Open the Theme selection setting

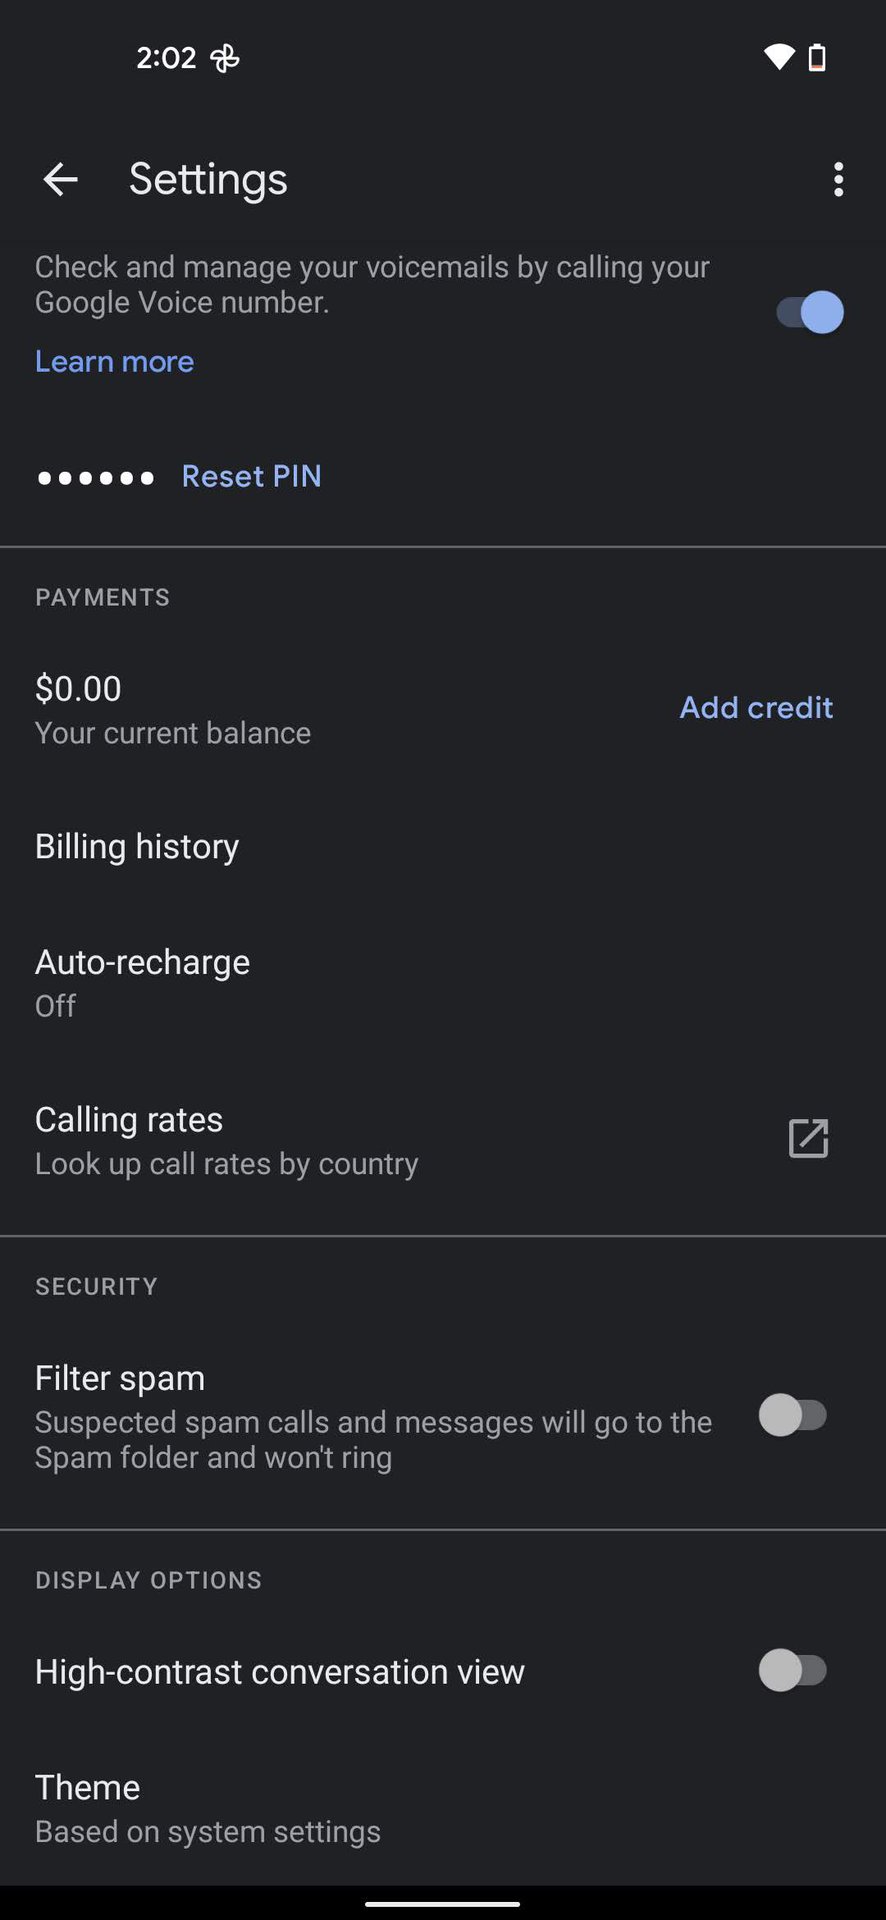[x=207, y=1808]
